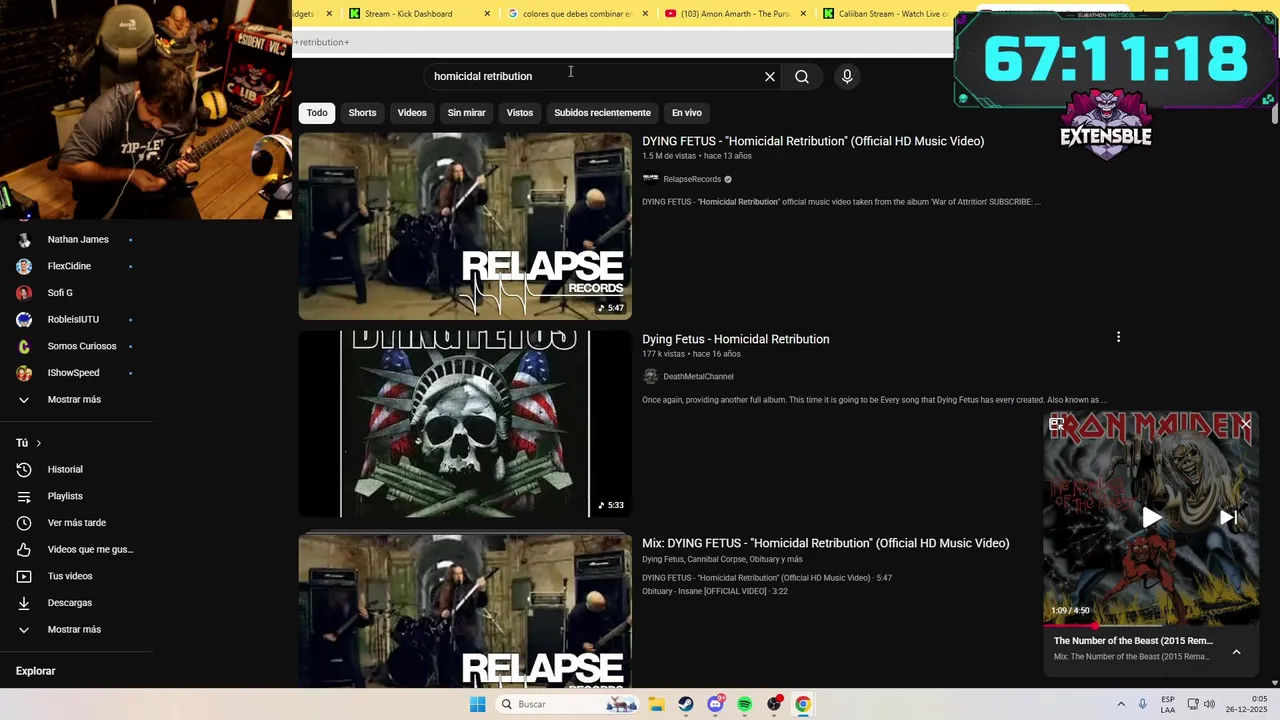
Task: Click the DeathMetalChannel channel avatar
Action: click(650, 376)
